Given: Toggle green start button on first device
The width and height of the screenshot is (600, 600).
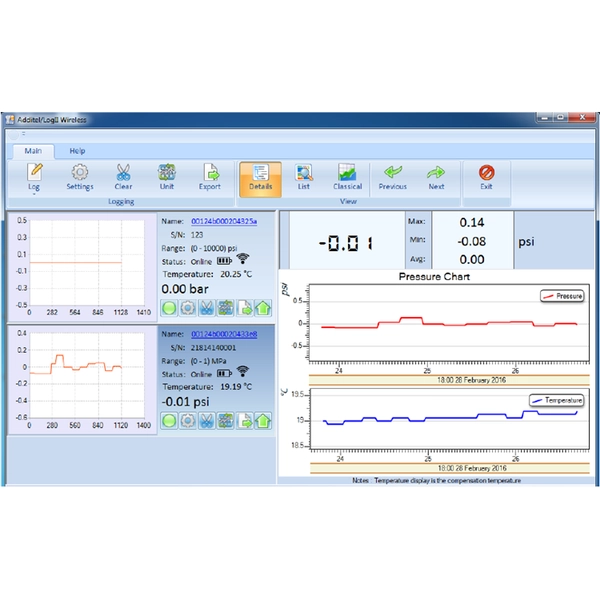Looking at the screenshot, I should click(x=170, y=308).
